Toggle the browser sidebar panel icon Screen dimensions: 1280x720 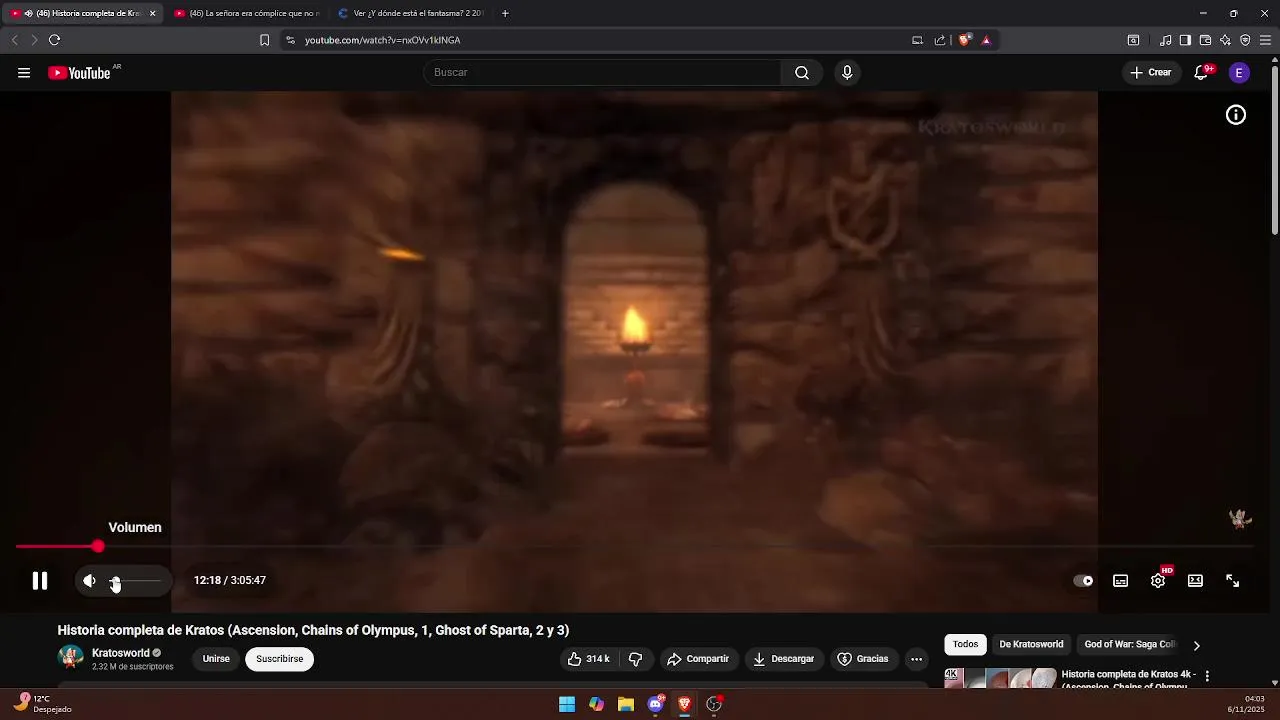pyautogui.click(x=1185, y=40)
